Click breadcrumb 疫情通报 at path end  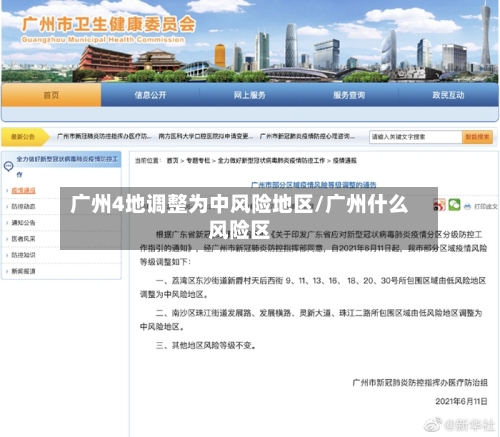click(345, 161)
